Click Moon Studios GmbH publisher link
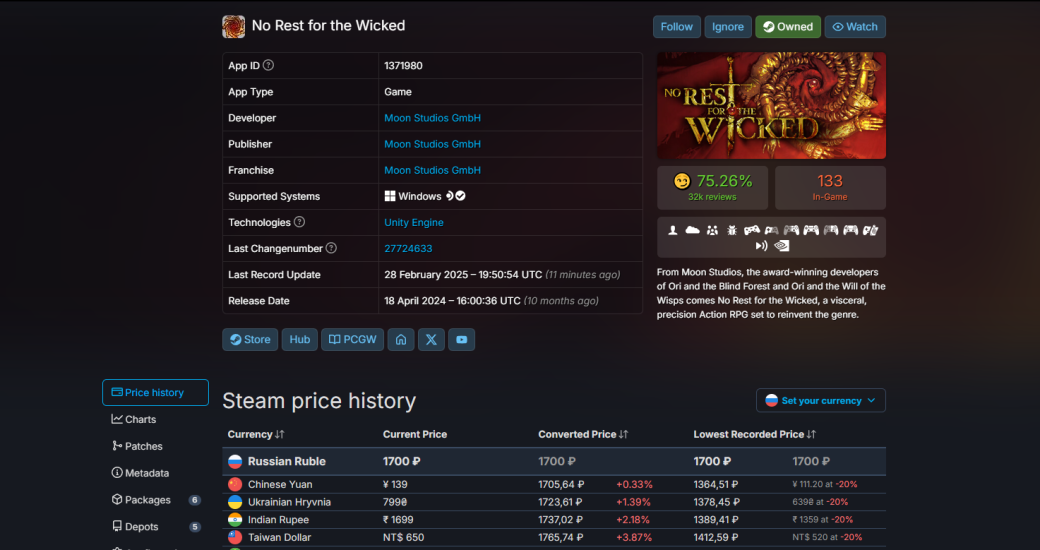The width and height of the screenshot is (1040, 550). pyautogui.click(x=432, y=144)
